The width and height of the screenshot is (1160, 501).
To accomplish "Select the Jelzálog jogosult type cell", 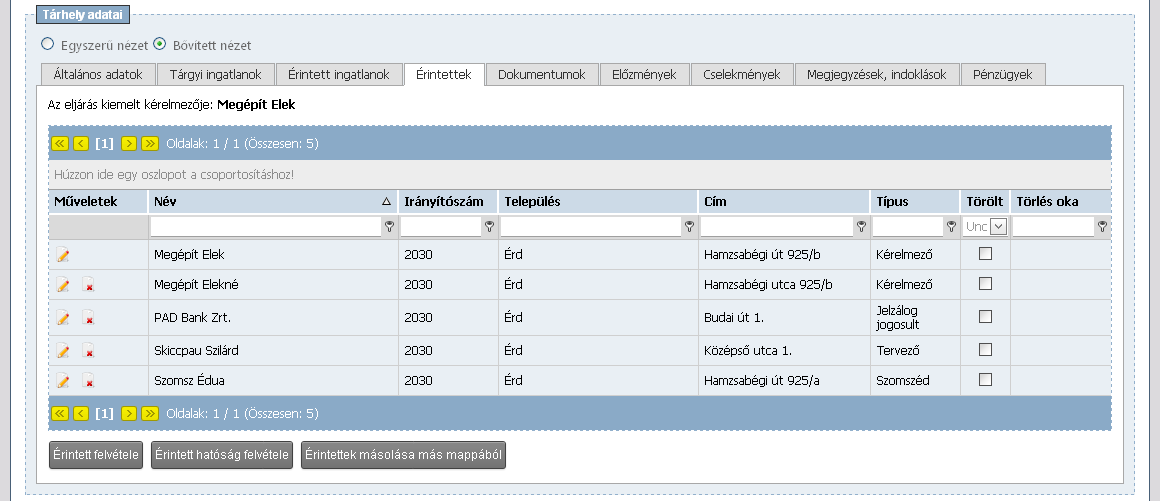I will point(914,317).
